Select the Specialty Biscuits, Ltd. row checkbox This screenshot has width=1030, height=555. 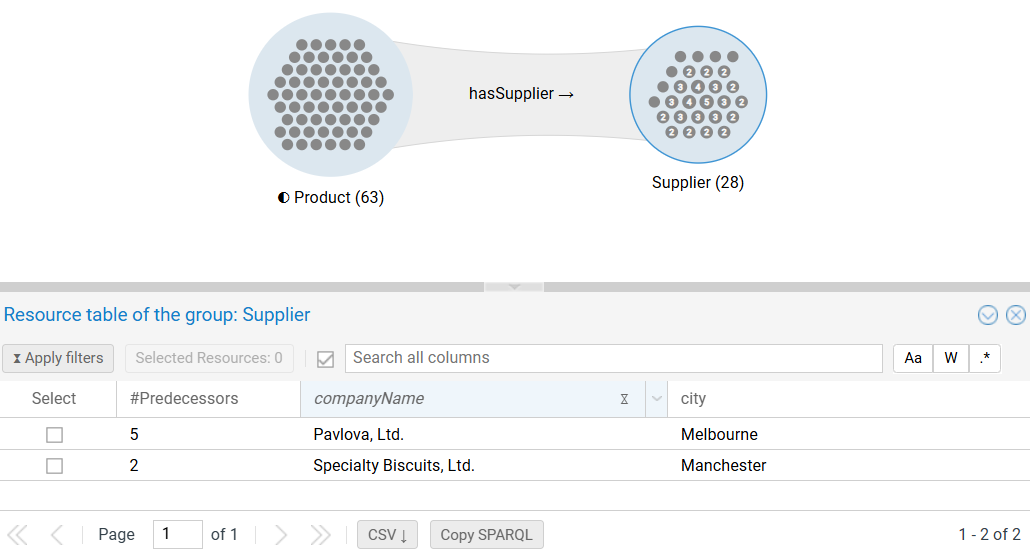tap(55, 466)
